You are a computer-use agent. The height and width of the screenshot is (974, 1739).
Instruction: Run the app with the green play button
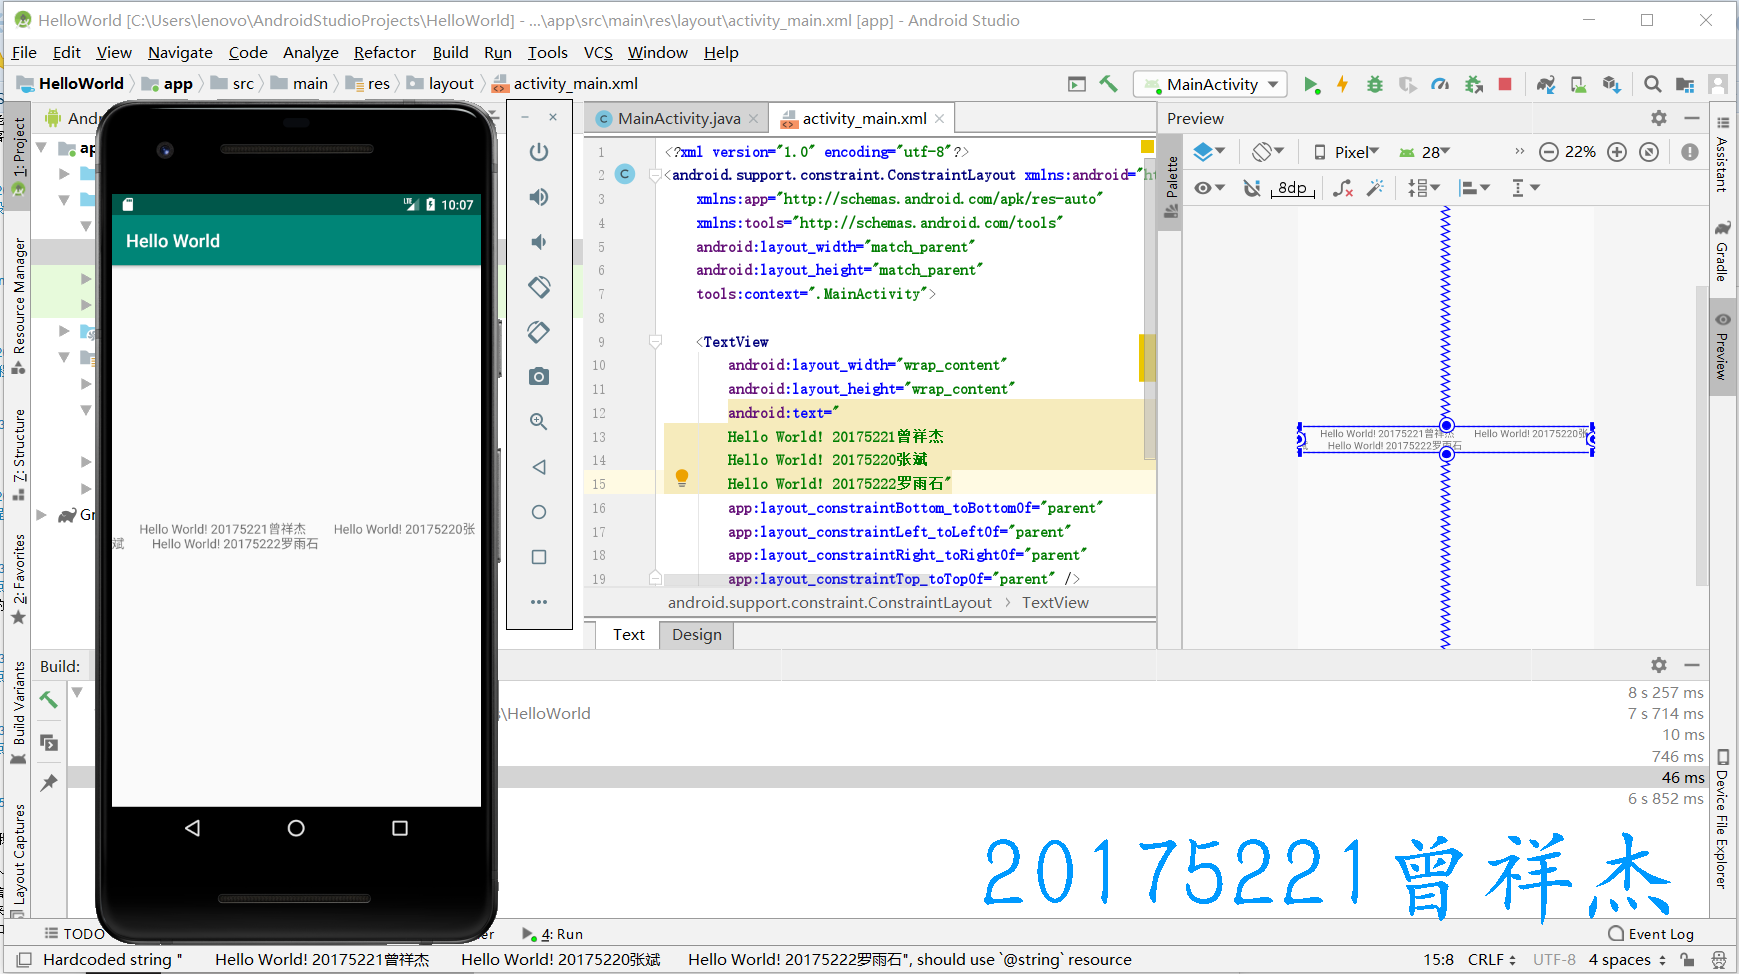[x=1311, y=85]
